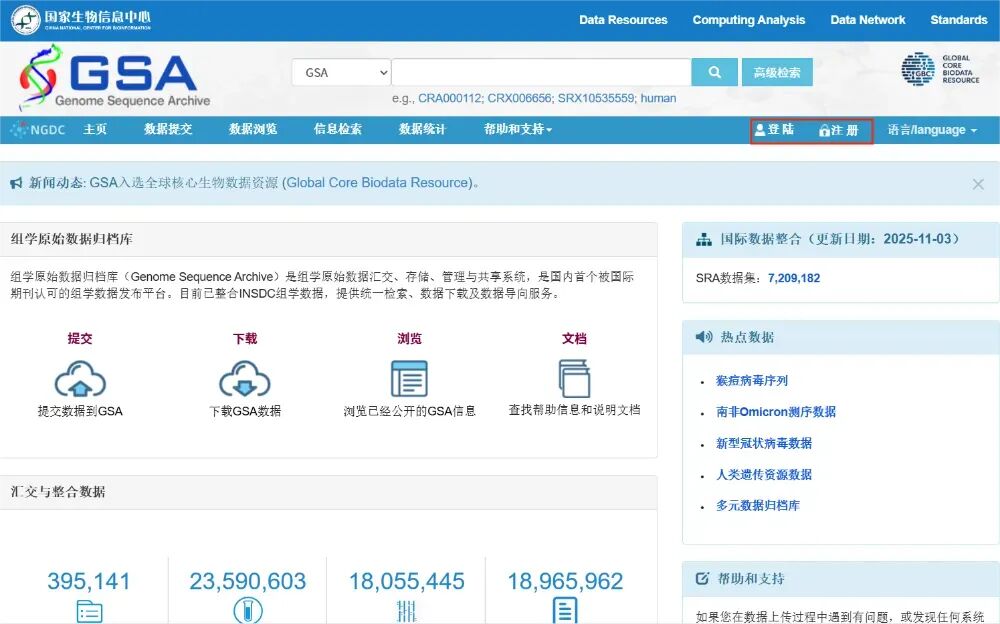Click the sequencing icon under 18,055,445
This screenshot has height=624, width=1000.
pos(406,611)
